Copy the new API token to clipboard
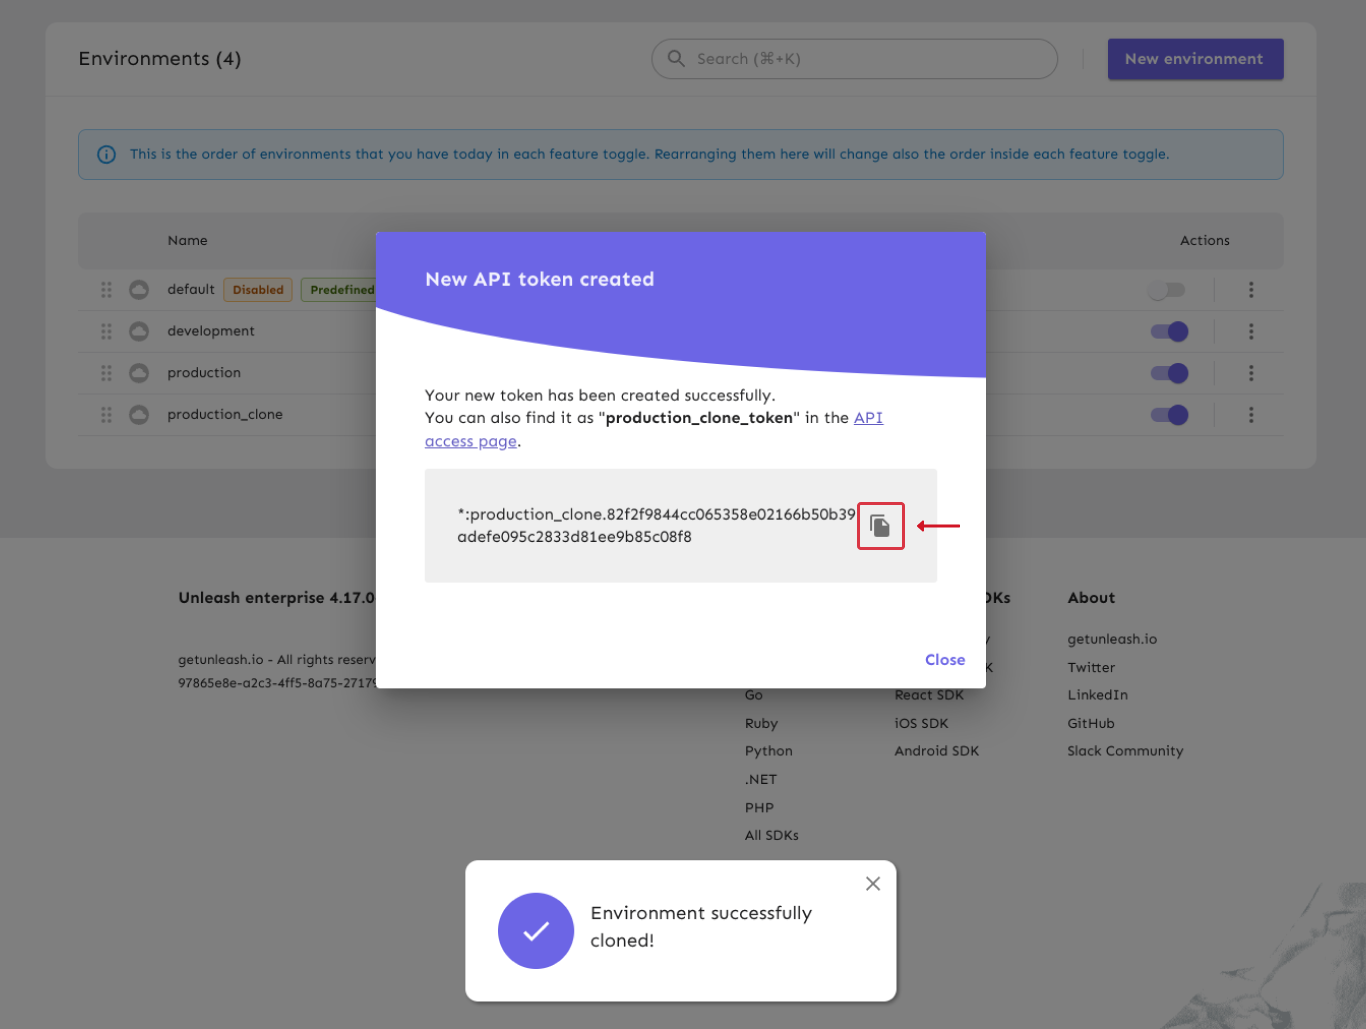 coord(880,526)
